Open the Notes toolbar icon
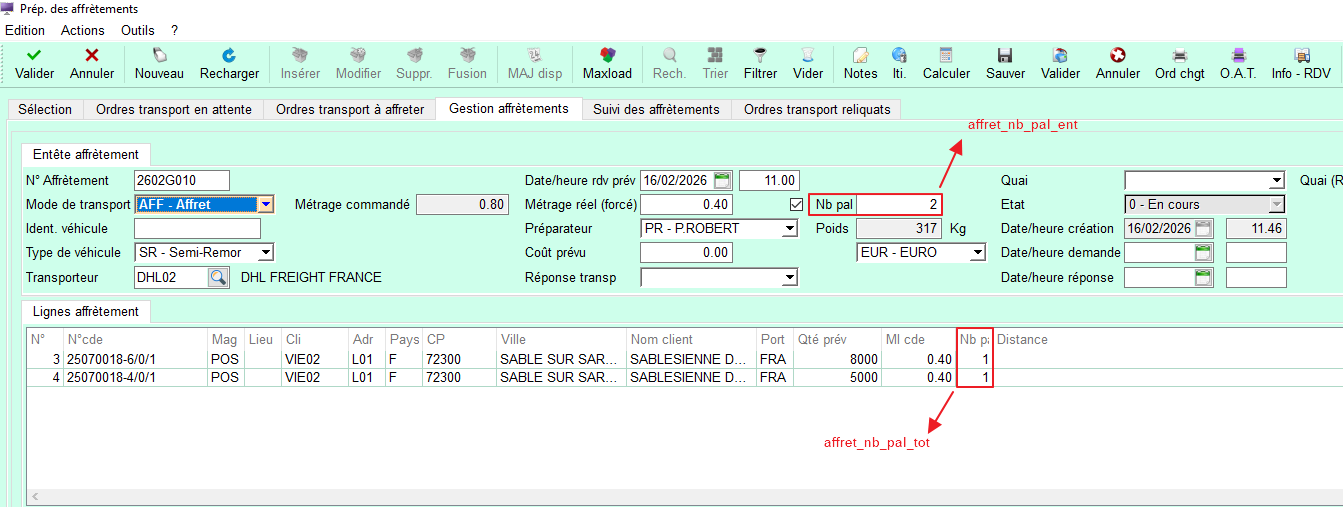 (x=860, y=56)
